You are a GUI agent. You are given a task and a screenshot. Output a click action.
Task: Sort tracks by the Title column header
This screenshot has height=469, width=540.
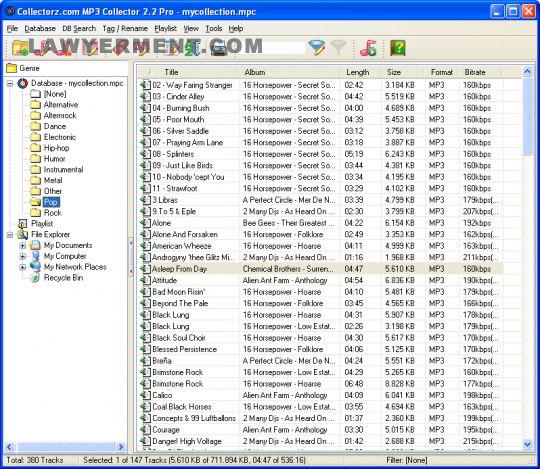[188, 72]
